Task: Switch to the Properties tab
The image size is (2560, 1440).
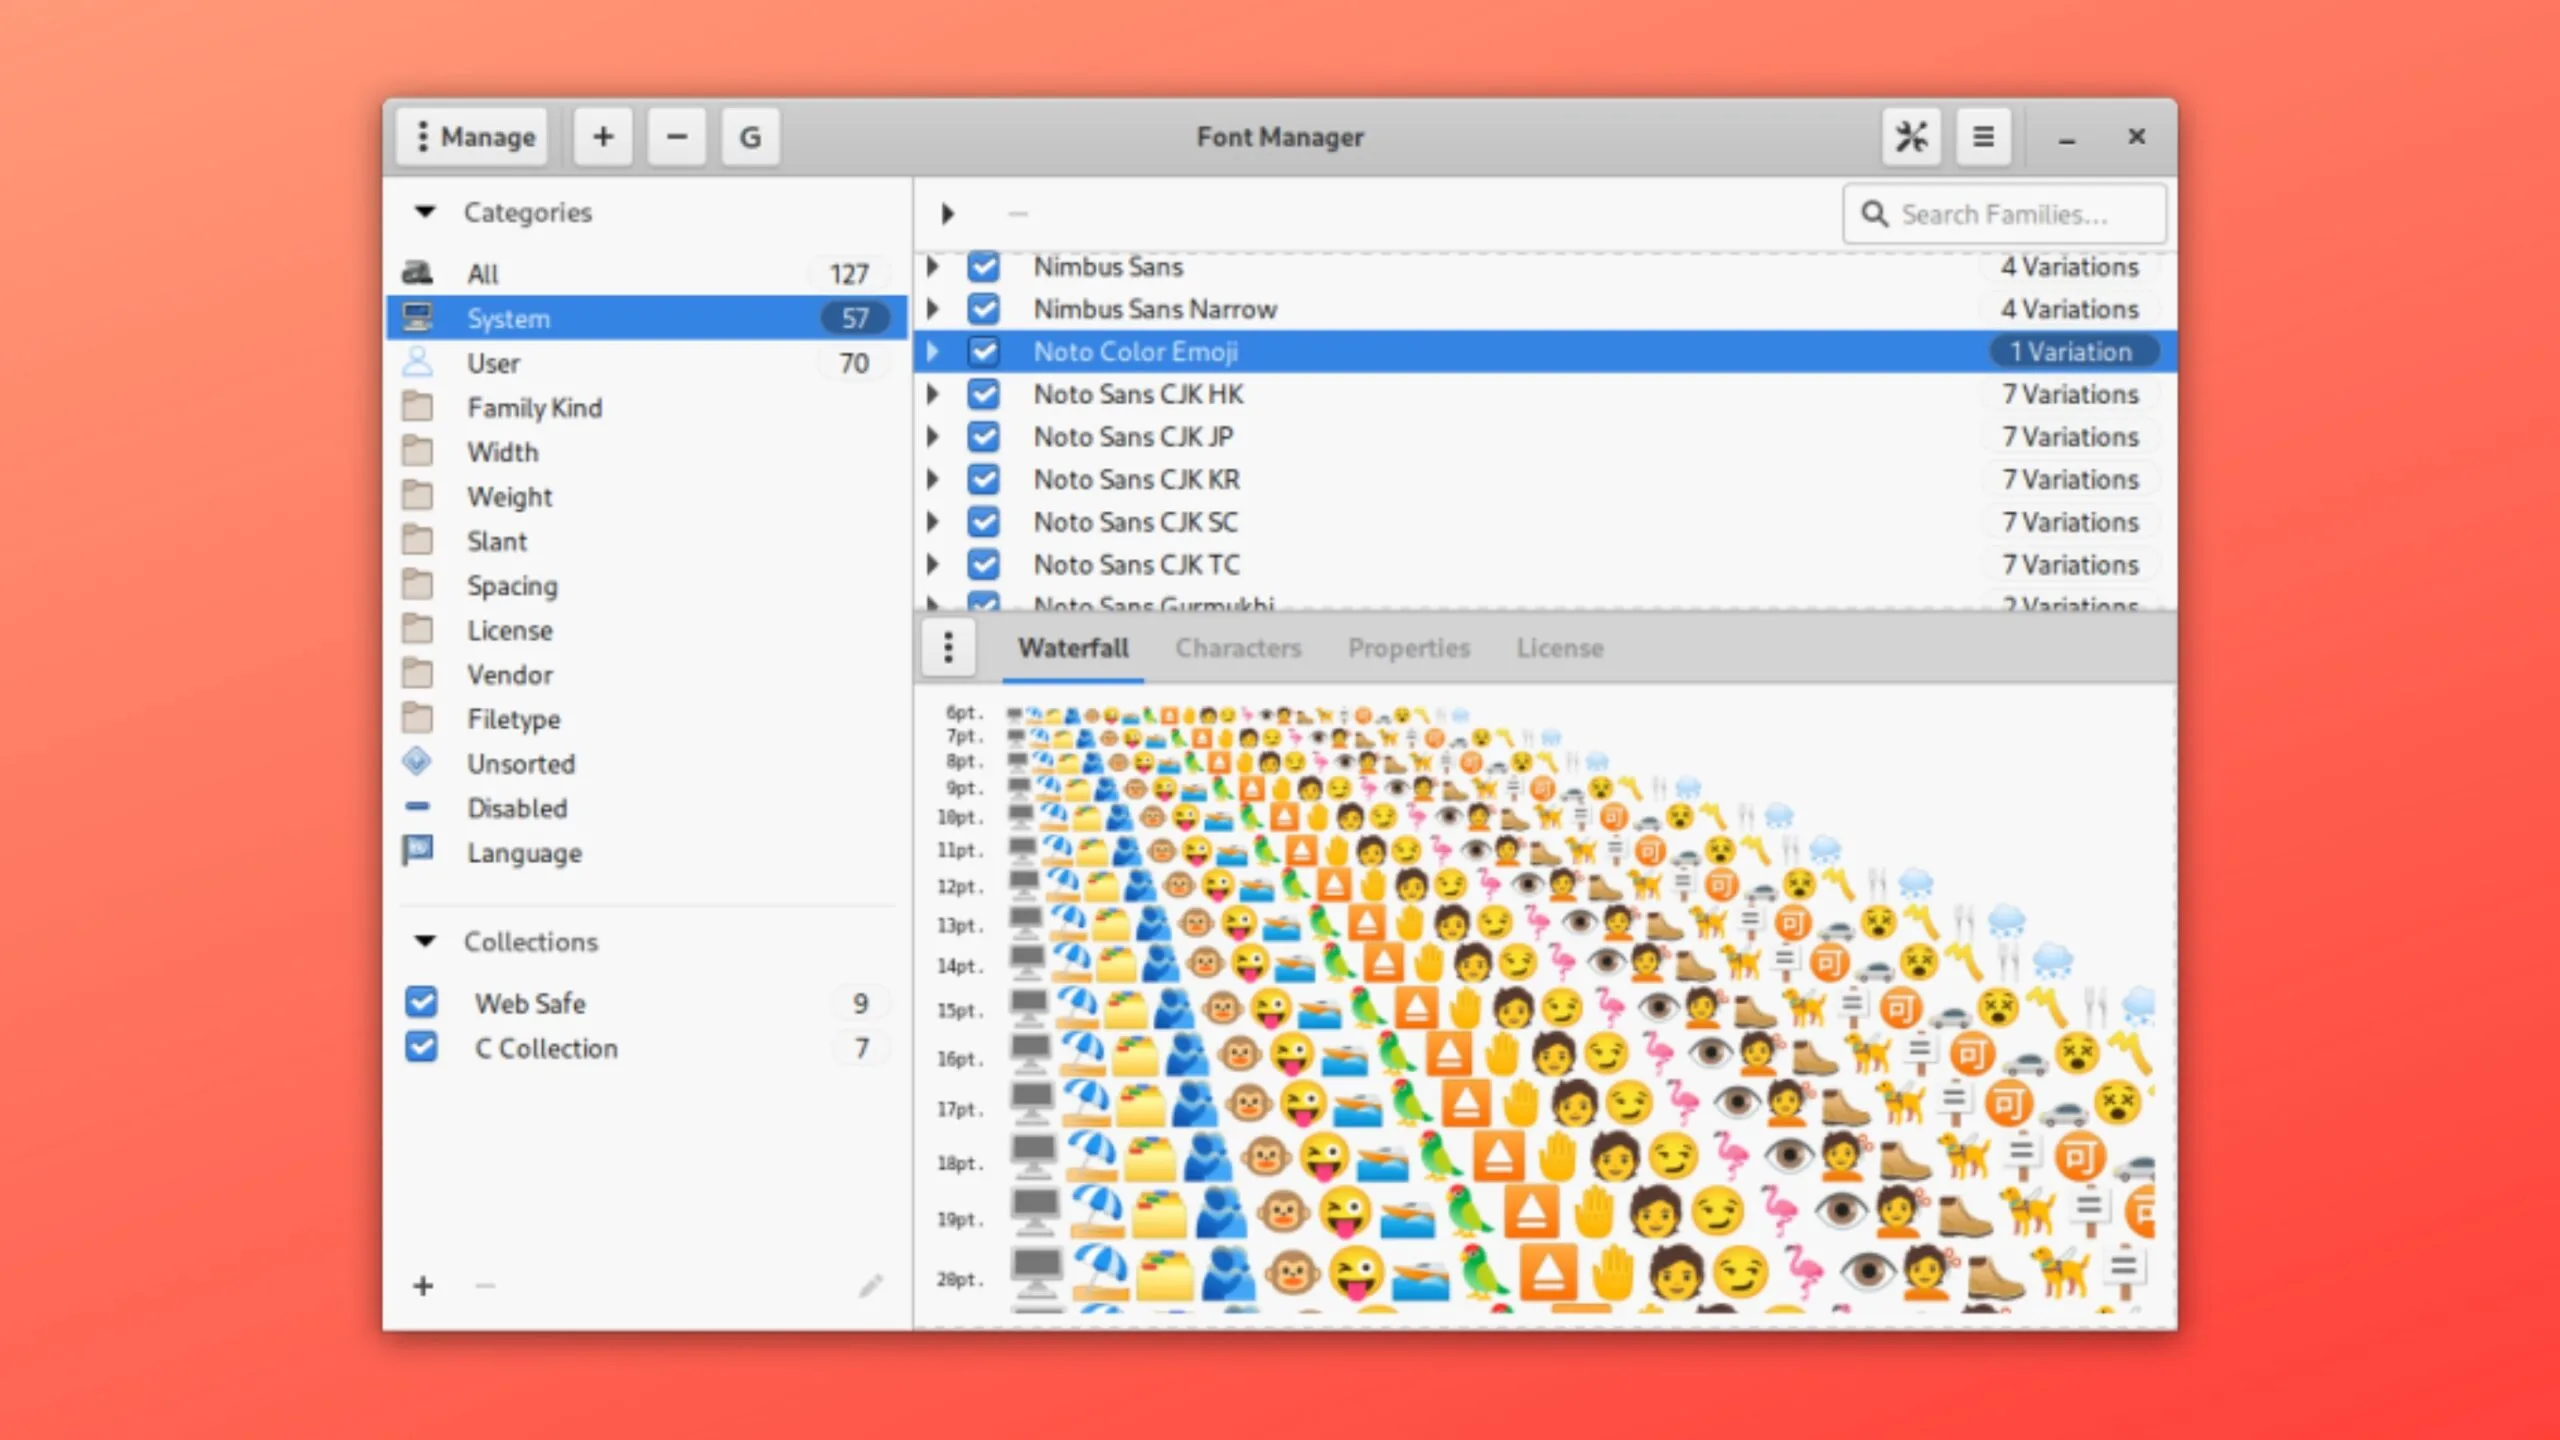Action: pyautogui.click(x=1408, y=647)
